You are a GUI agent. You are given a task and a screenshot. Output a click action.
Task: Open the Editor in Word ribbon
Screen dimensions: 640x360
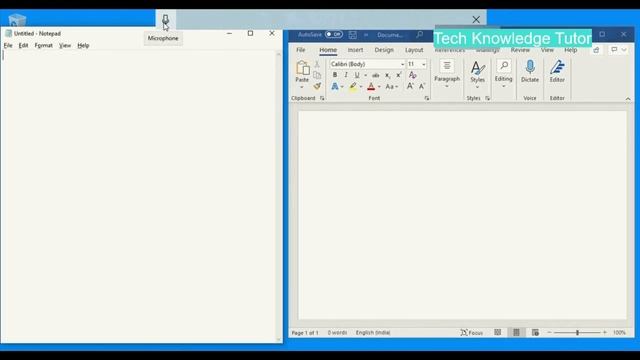[x=557, y=72]
